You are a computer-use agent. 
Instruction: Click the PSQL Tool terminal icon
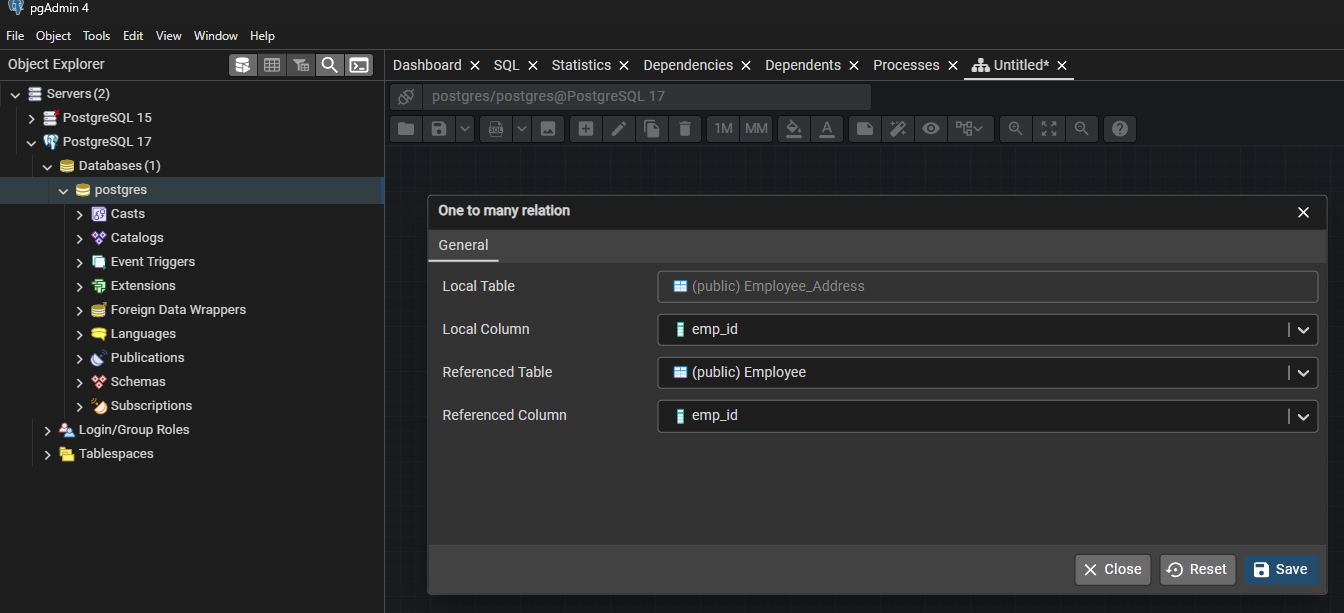(x=359, y=65)
